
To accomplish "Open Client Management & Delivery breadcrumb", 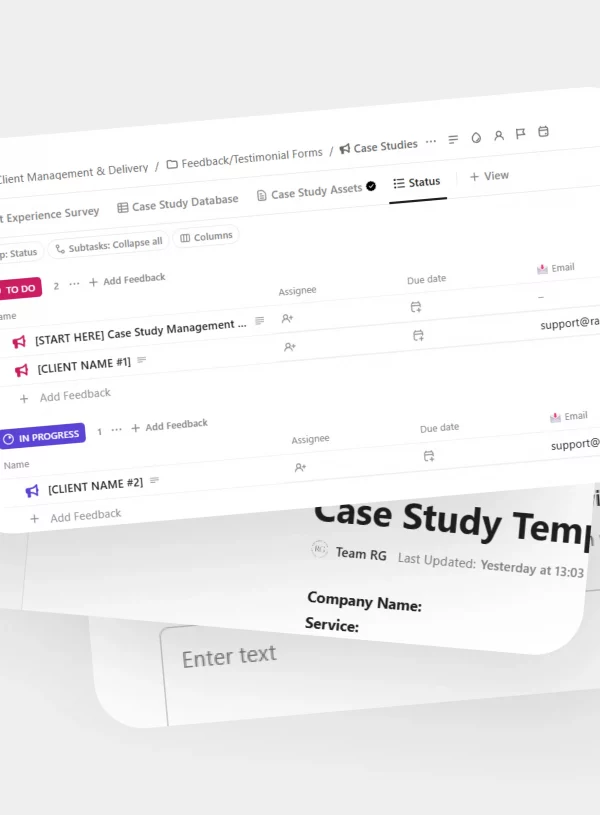I will click(x=74, y=173).
